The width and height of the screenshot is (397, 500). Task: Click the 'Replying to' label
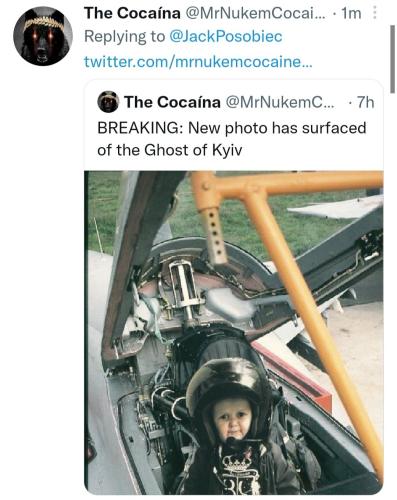click(125, 36)
